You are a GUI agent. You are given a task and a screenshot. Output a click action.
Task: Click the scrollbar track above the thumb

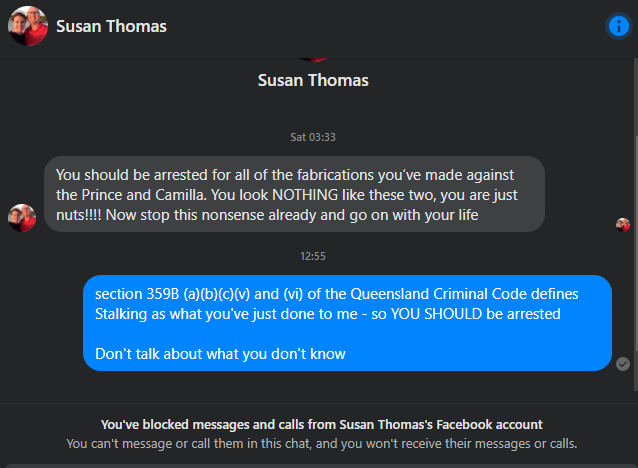636,96
